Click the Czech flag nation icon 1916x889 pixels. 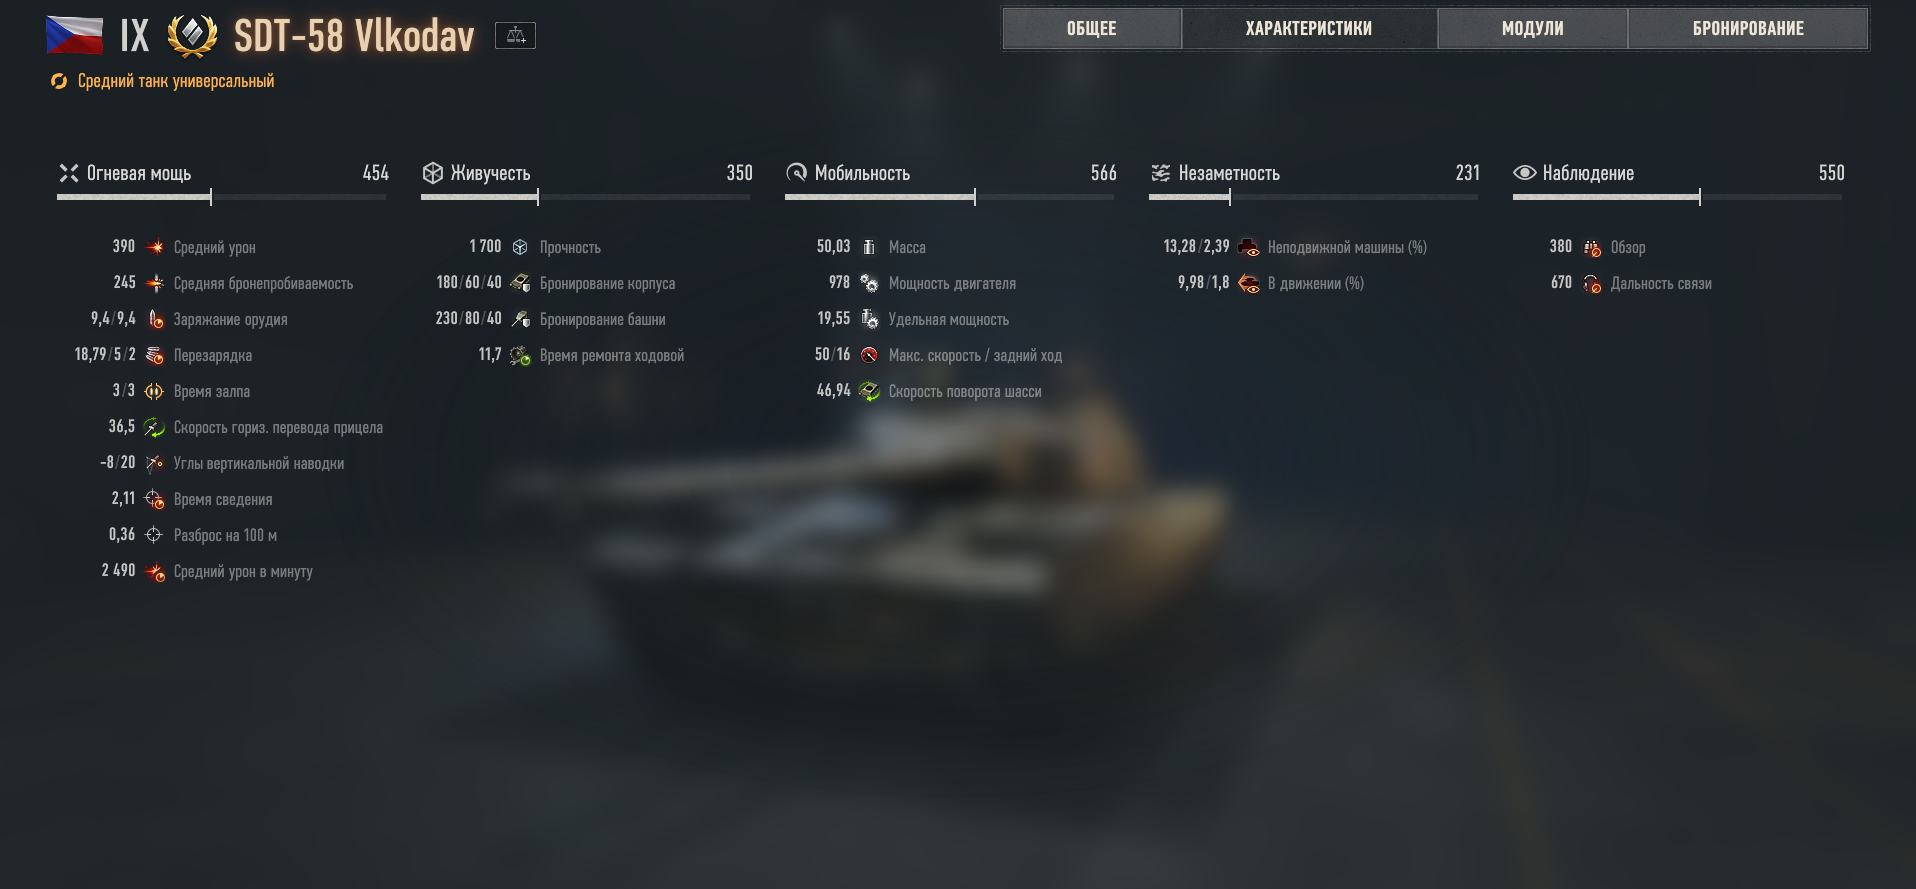[x=74, y=35]
